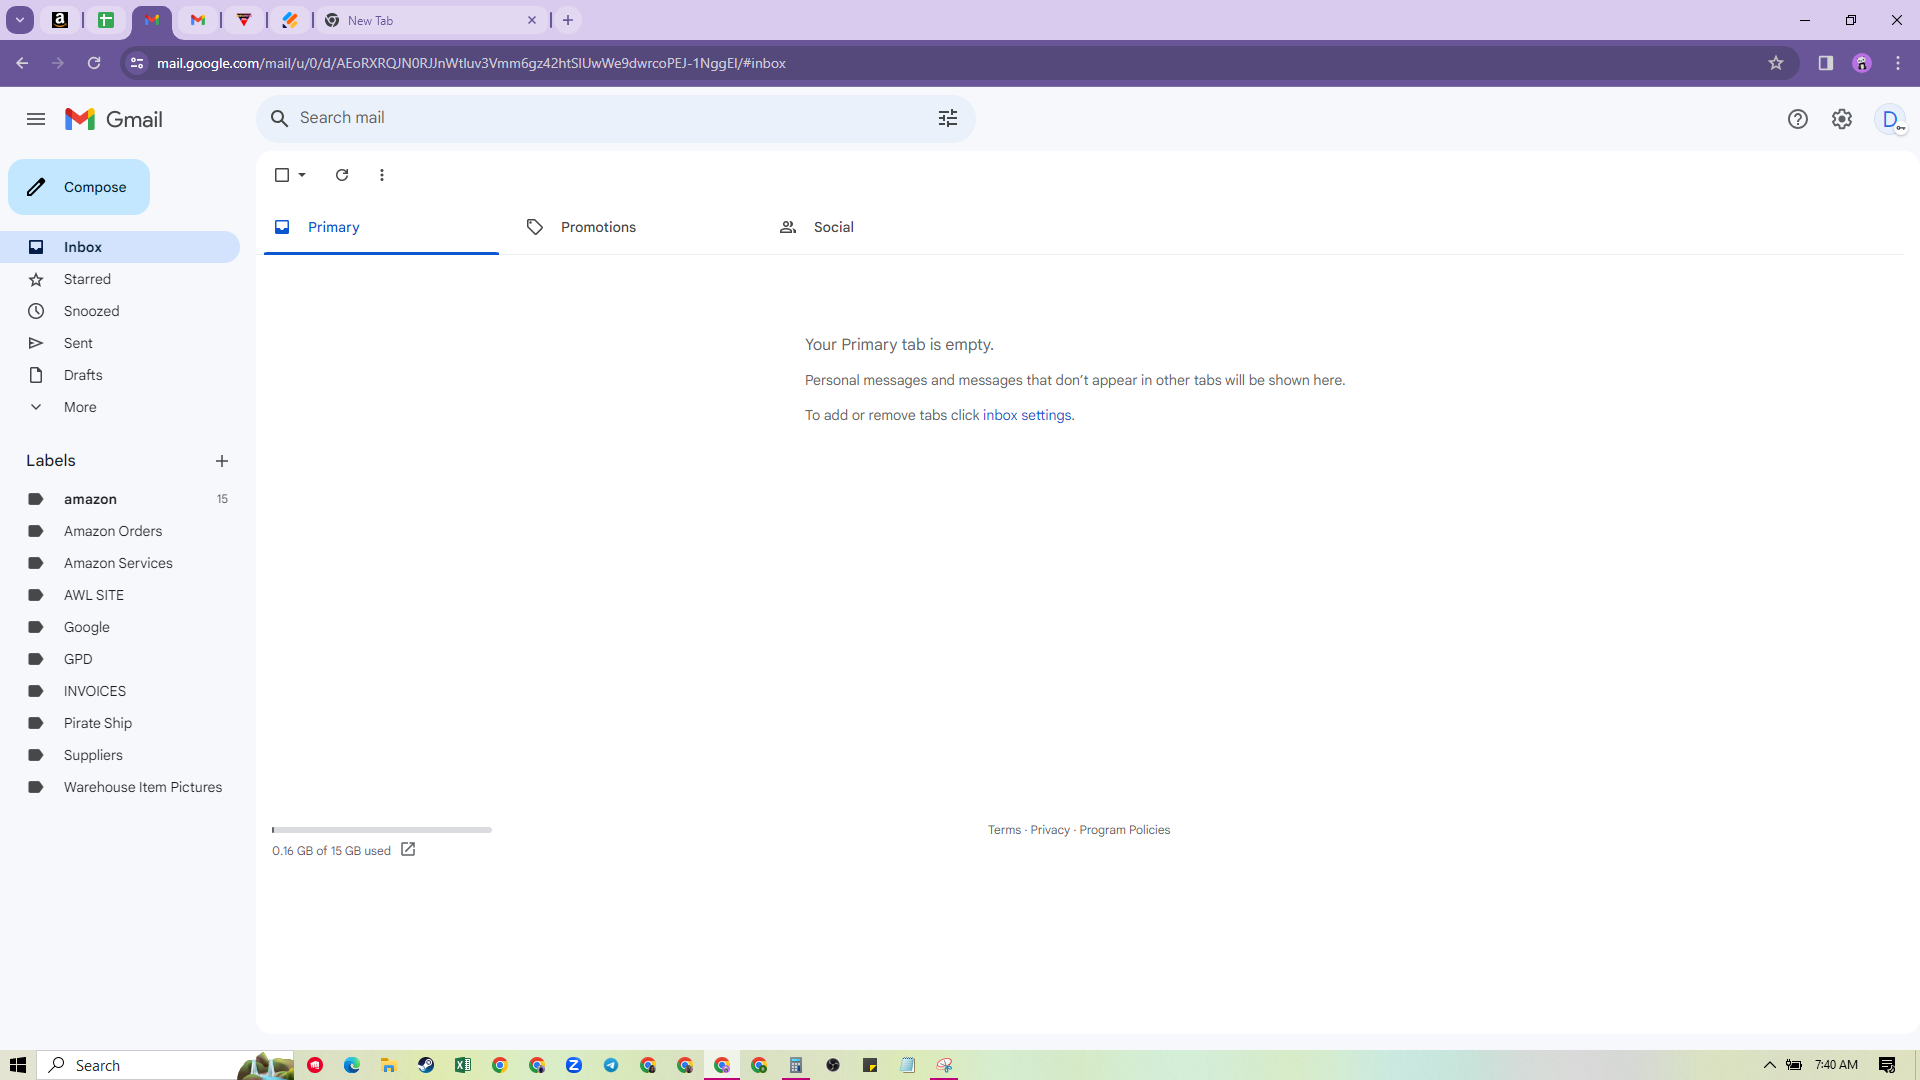
Task: Open Chrome three-dot menu
Action: coord(1898,63)
